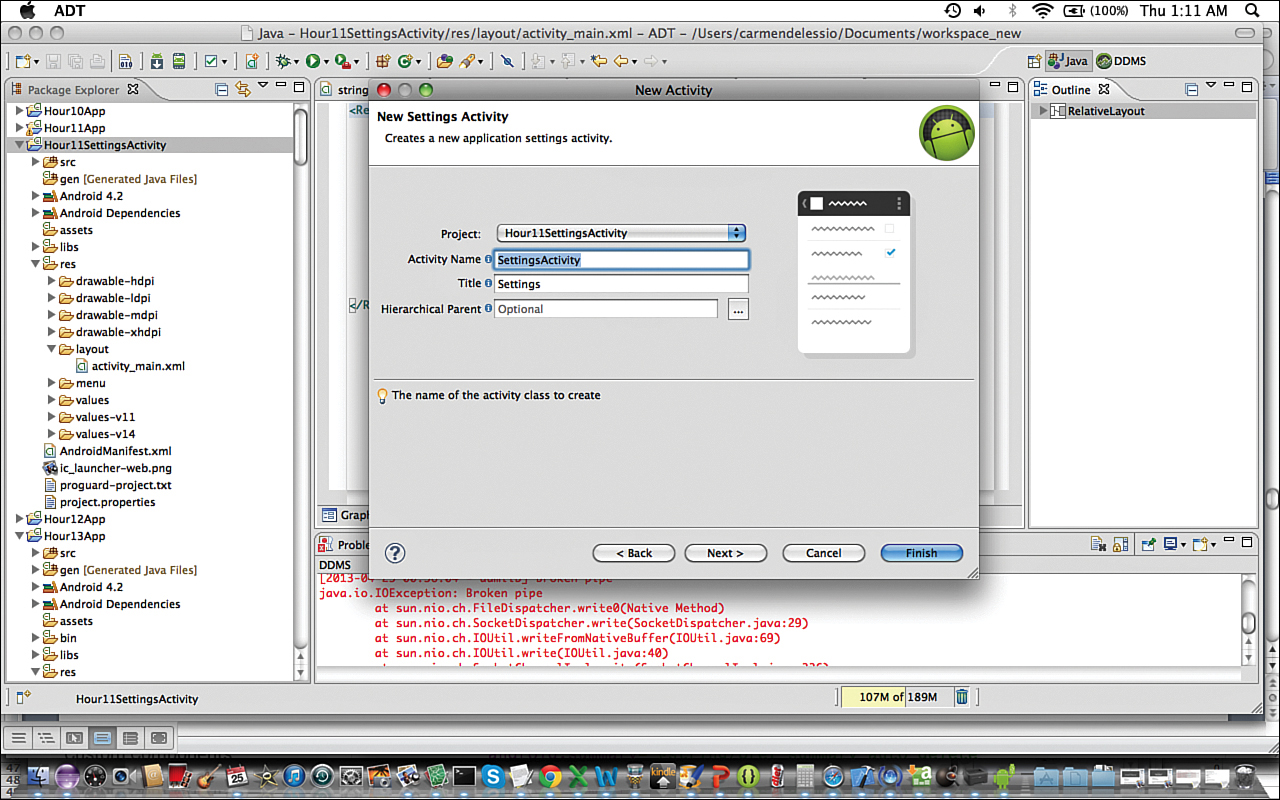Click the Search flashlight toolbar icon
The width and height of the screenshot is (1280, 800).
(x=469, y=61)
